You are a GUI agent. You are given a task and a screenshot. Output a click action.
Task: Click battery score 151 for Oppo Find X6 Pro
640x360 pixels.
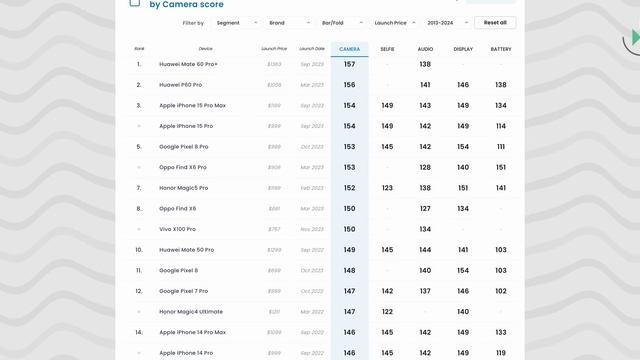click(x=501, y=167)
